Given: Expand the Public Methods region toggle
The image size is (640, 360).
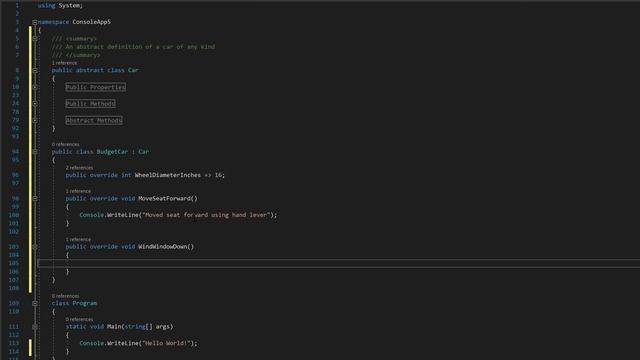Looking at the screenshot, I should coord(35,104).
